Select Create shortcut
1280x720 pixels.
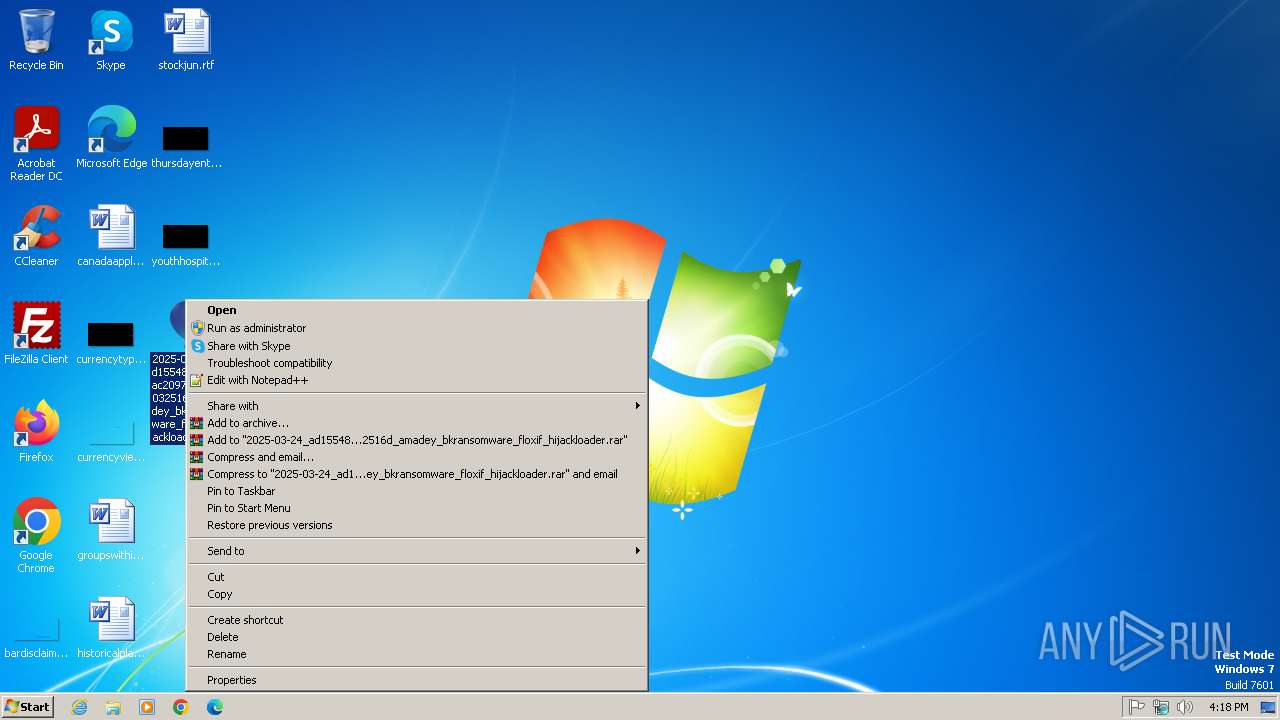418,620
